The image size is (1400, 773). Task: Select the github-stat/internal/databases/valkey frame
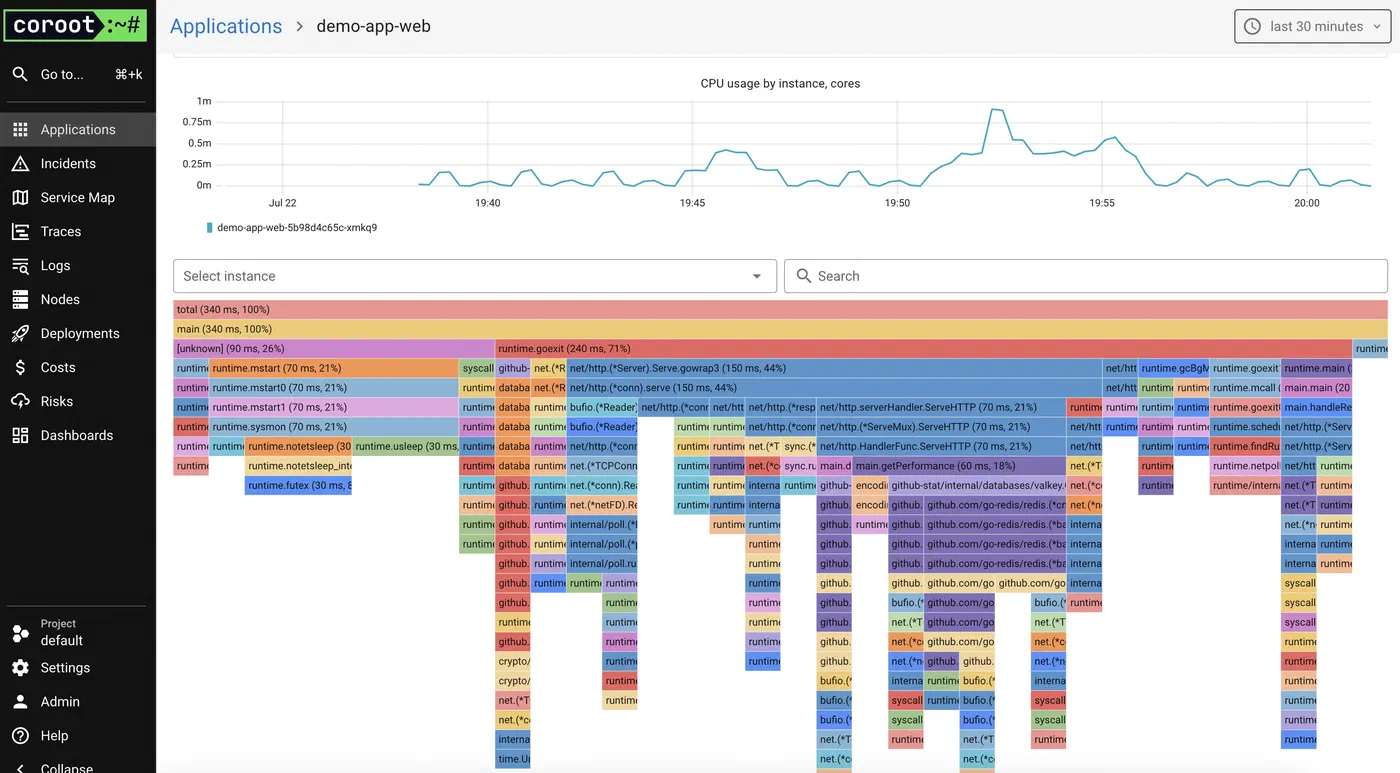click(977, 485)
